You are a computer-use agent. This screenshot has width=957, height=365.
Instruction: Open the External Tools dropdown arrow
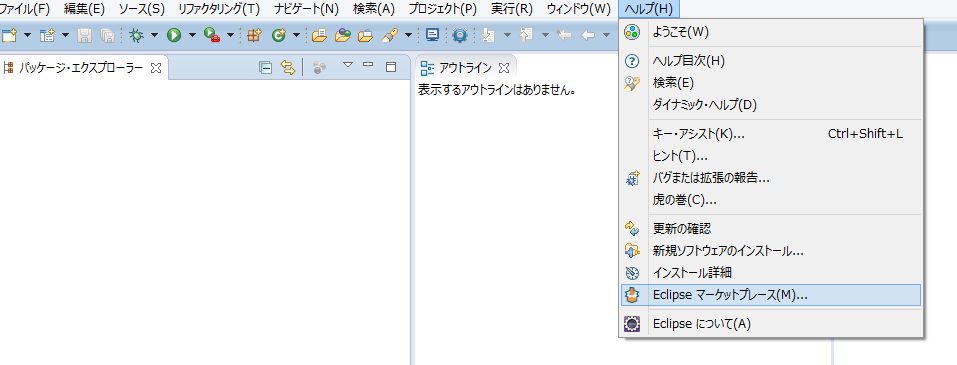pyautogui.click(x=230, y=35)
